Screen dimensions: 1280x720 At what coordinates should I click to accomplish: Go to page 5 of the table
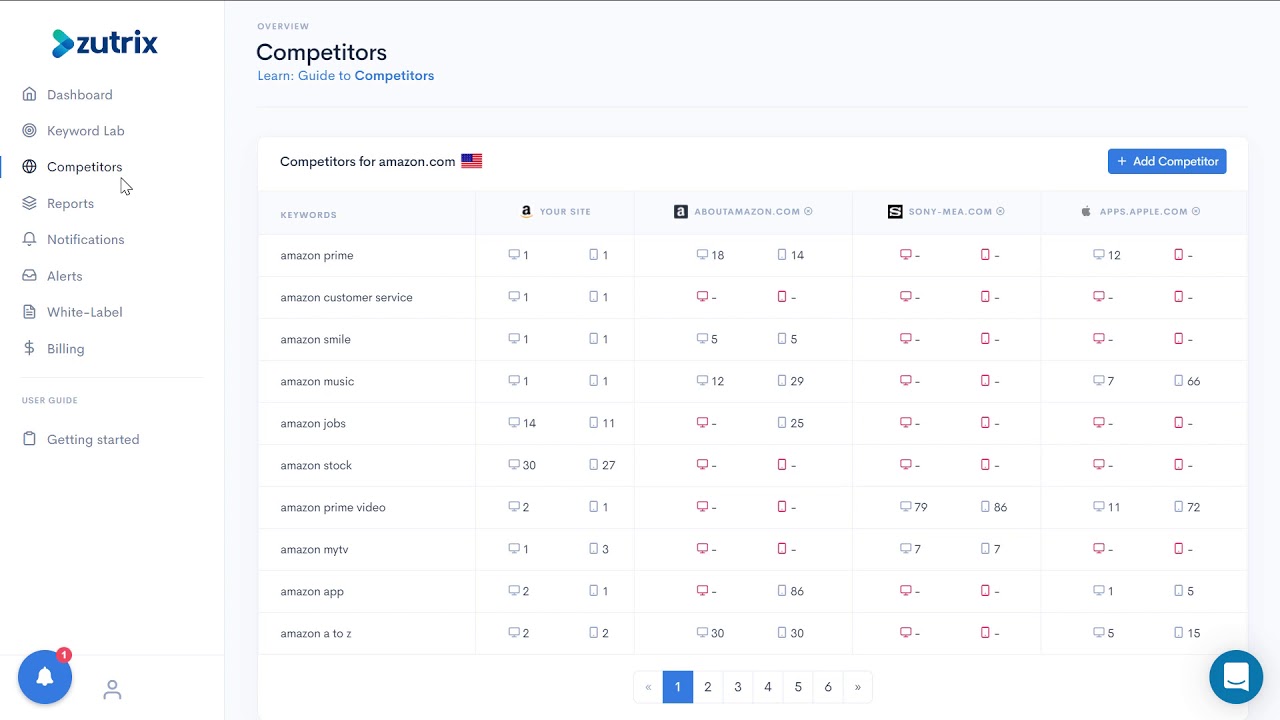tap(798, 687)
